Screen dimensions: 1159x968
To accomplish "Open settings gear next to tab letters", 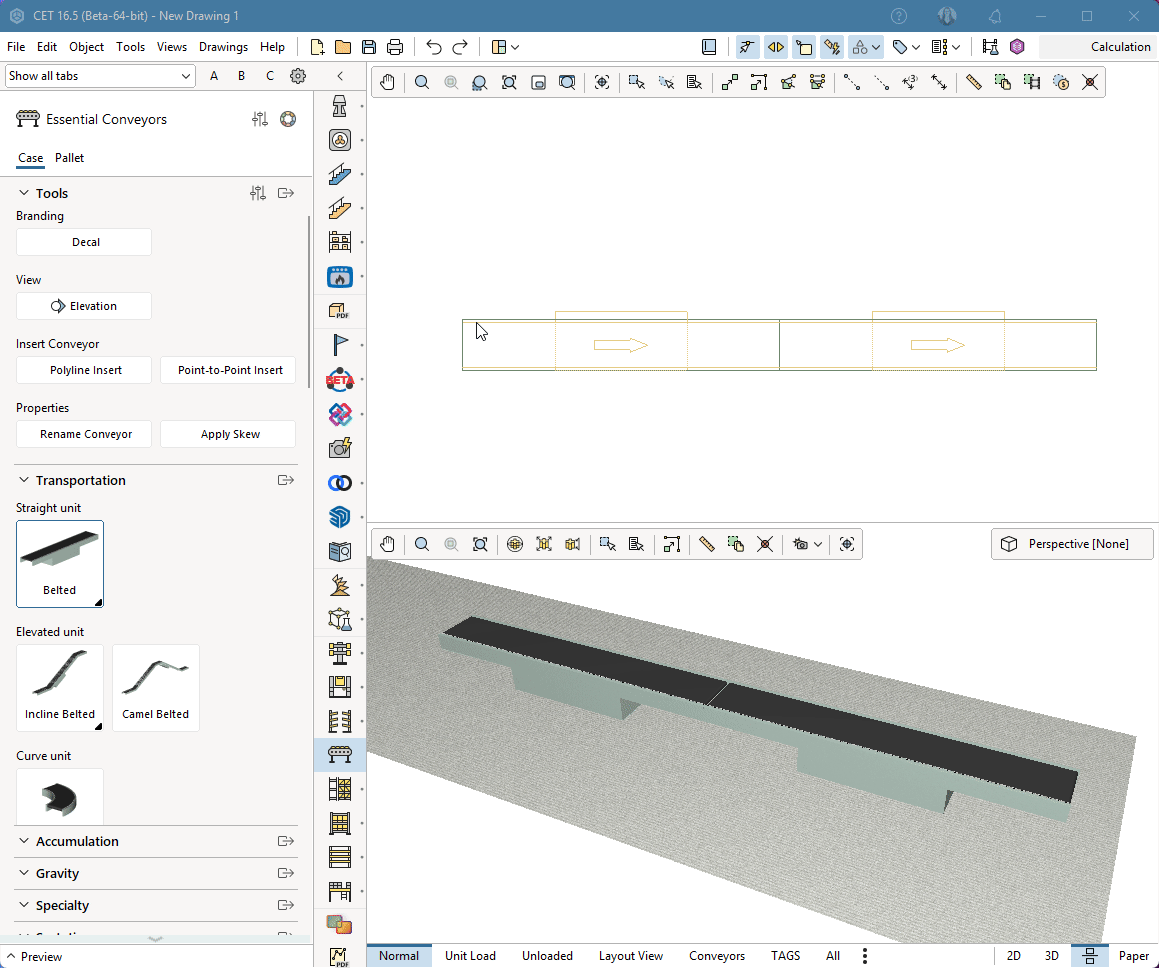I will 298,76.
